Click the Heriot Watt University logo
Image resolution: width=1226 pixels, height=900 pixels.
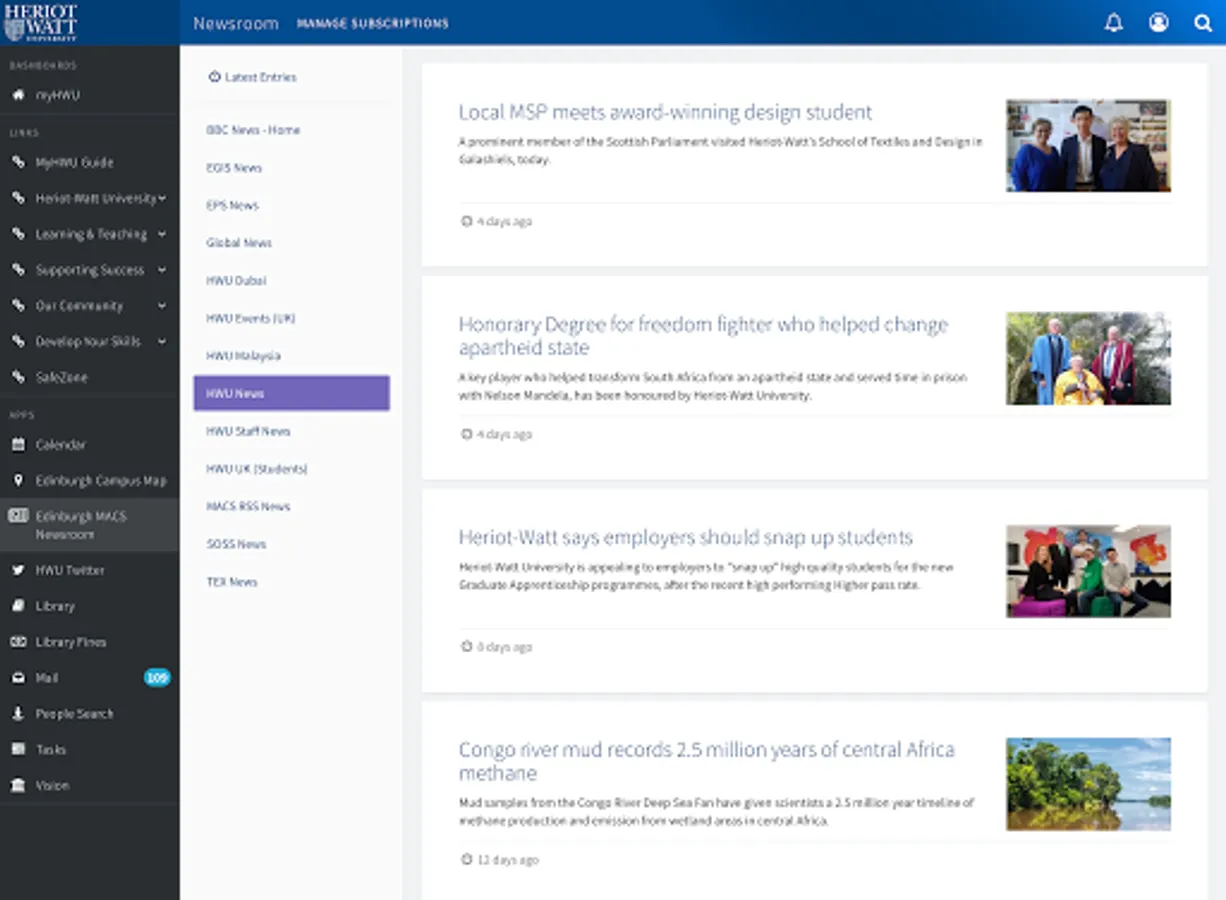(41, 22)
